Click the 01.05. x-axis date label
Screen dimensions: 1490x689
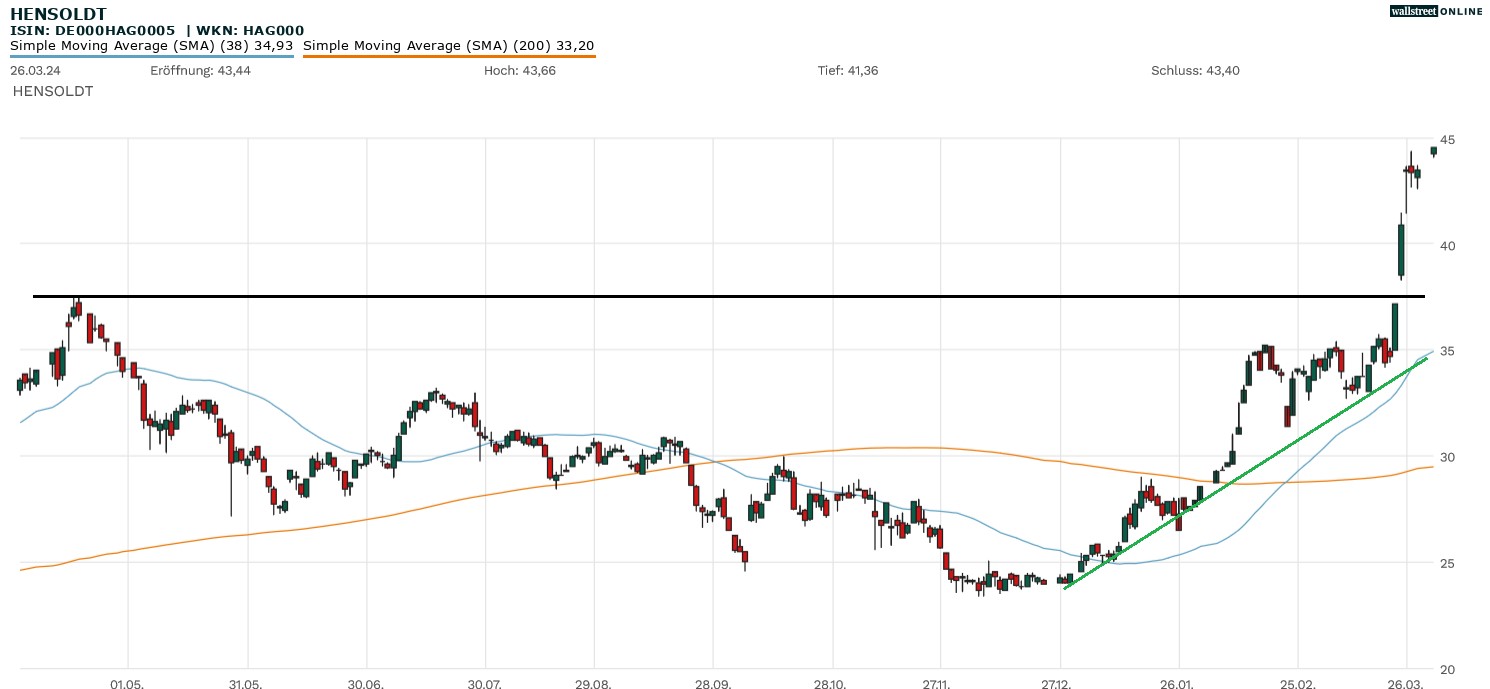[127, 683]
